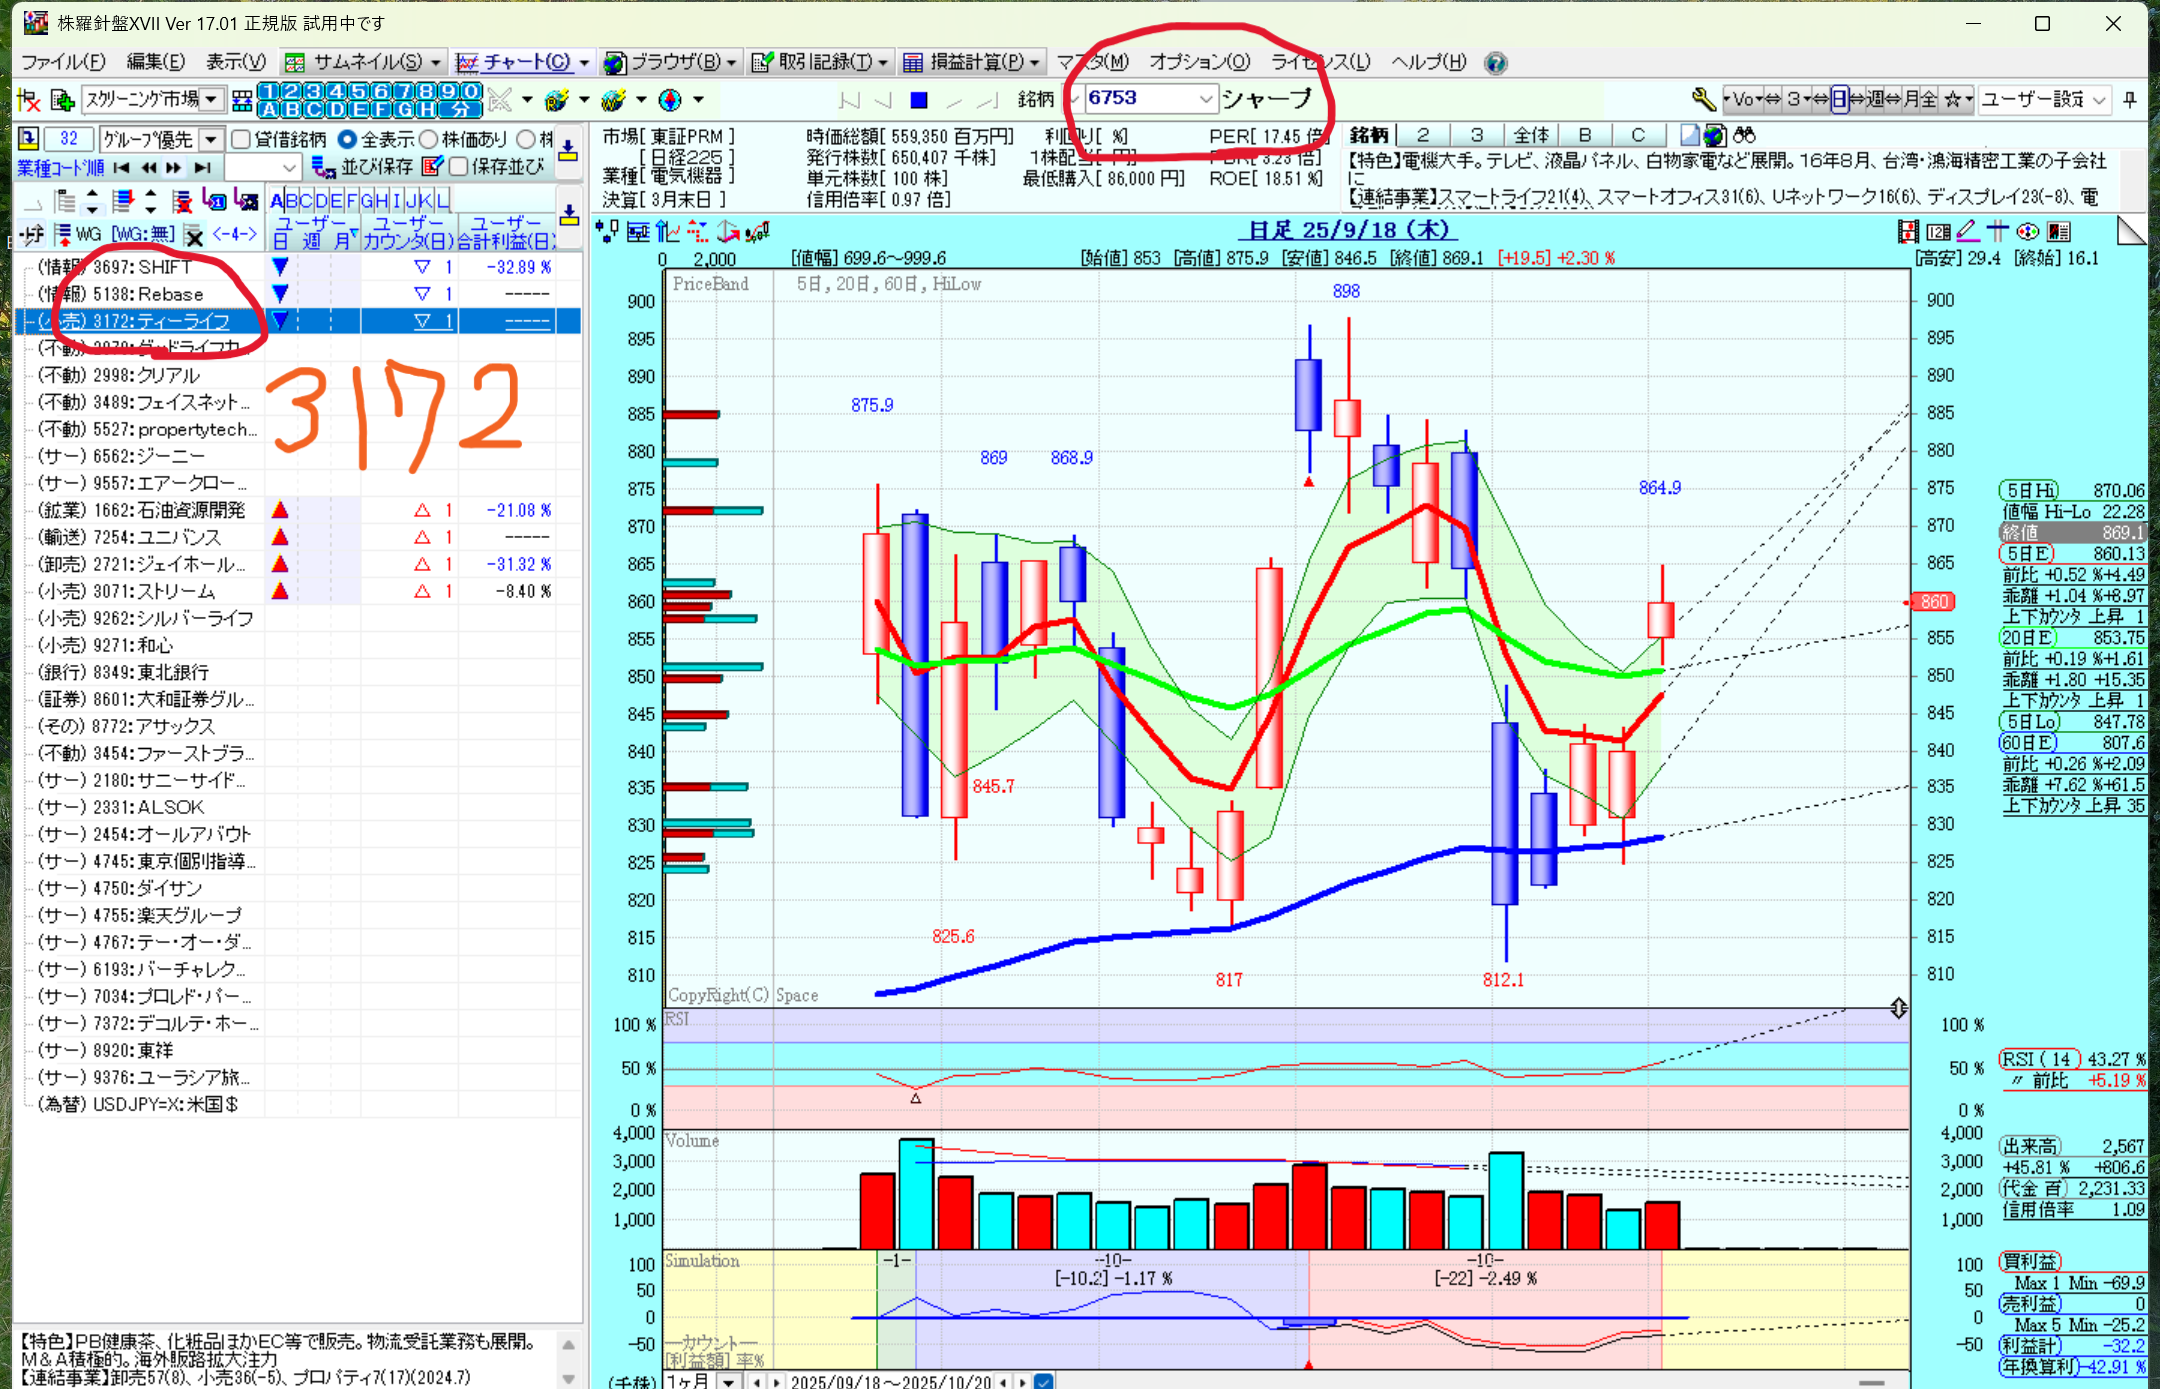Switch to the 全体 tab
The height and width of the screenshot is (1389, 2160).
click(1531, 135)
